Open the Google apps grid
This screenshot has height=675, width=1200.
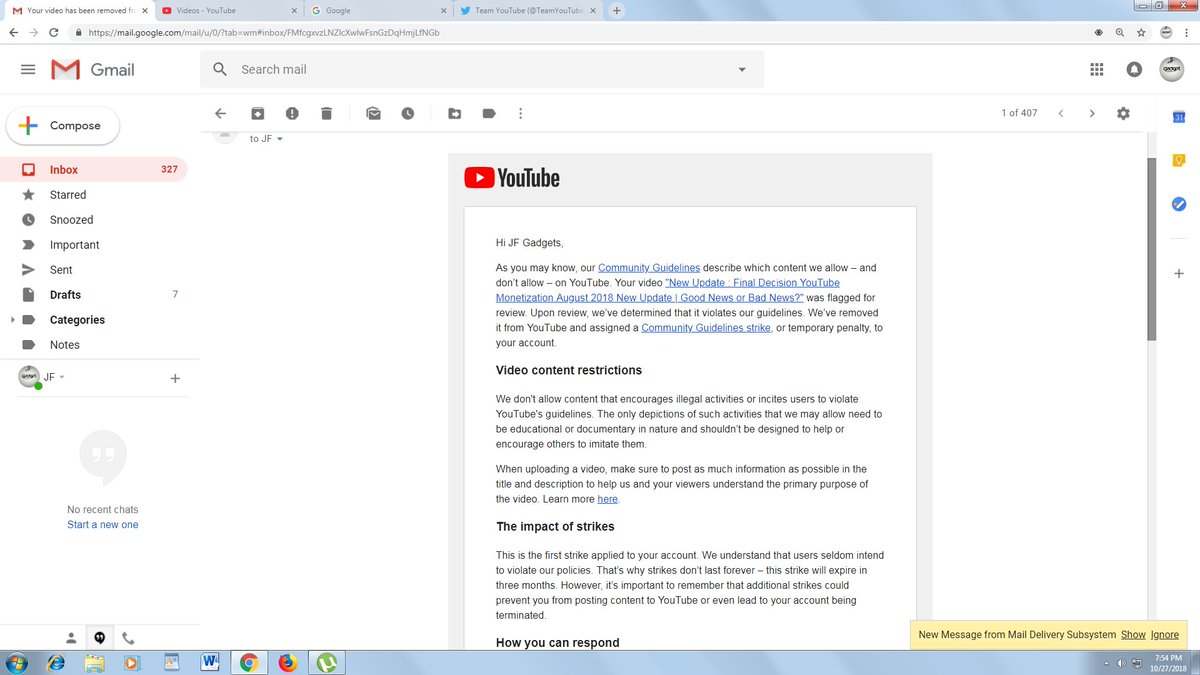point(1096,70)
